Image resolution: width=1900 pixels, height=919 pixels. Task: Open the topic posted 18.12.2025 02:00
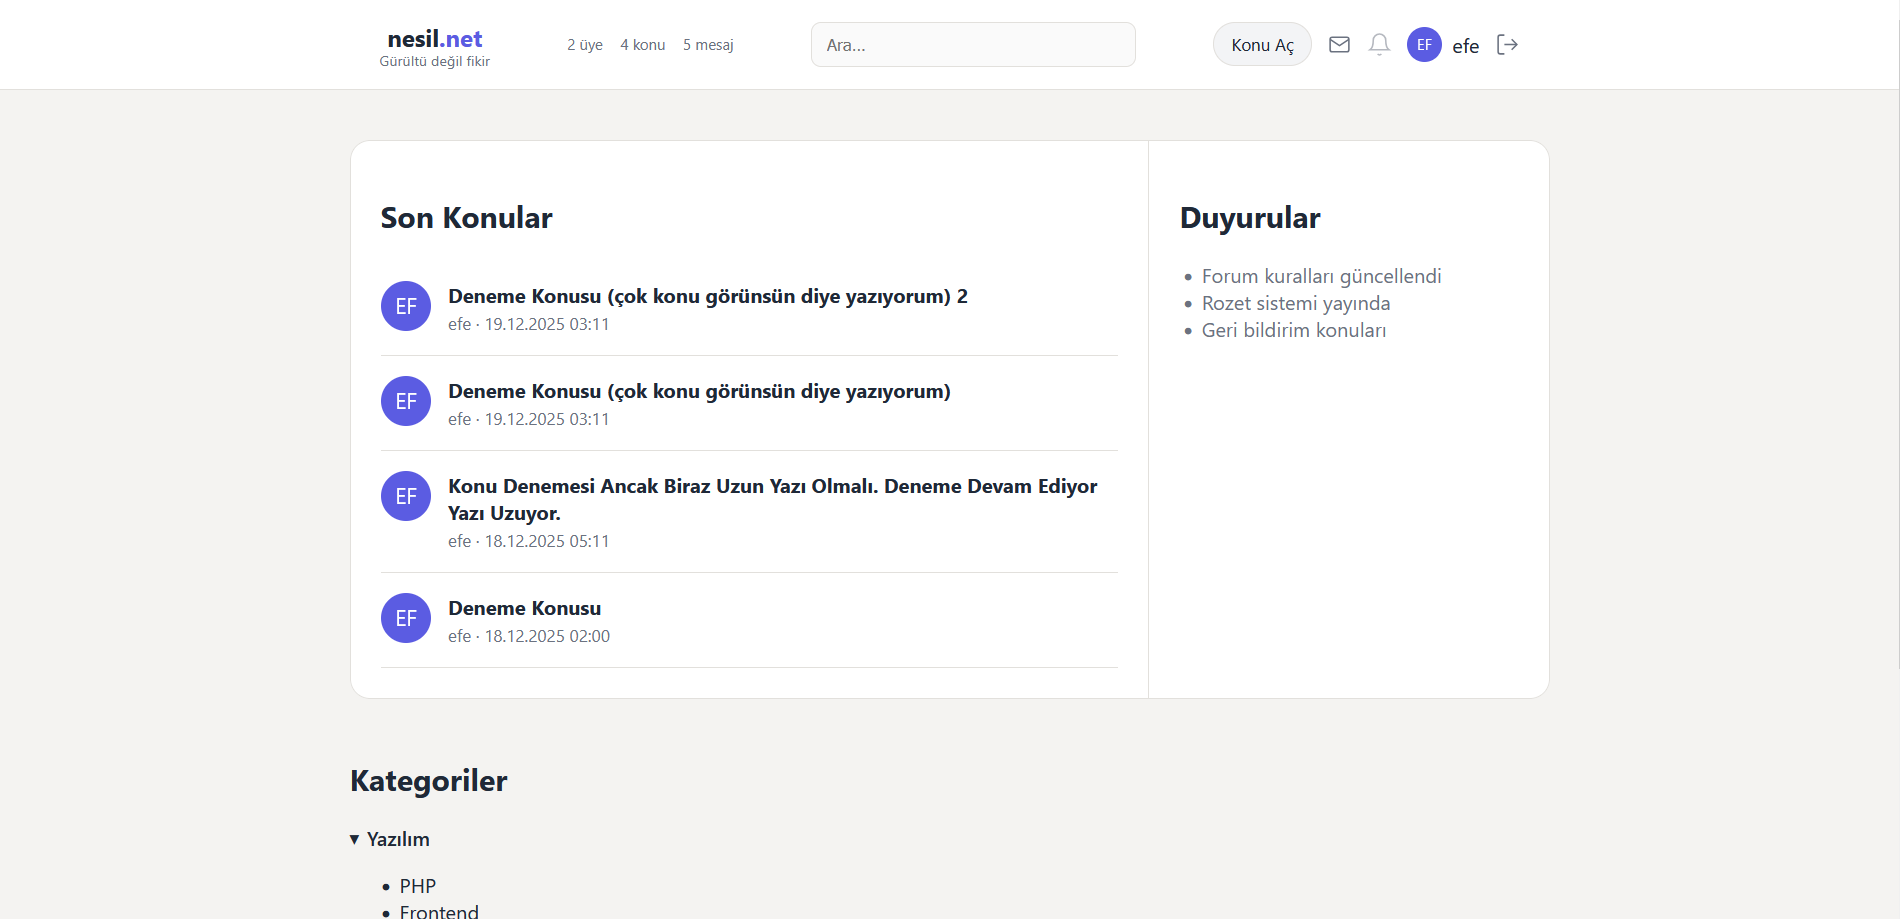click(x=525, y=608)
